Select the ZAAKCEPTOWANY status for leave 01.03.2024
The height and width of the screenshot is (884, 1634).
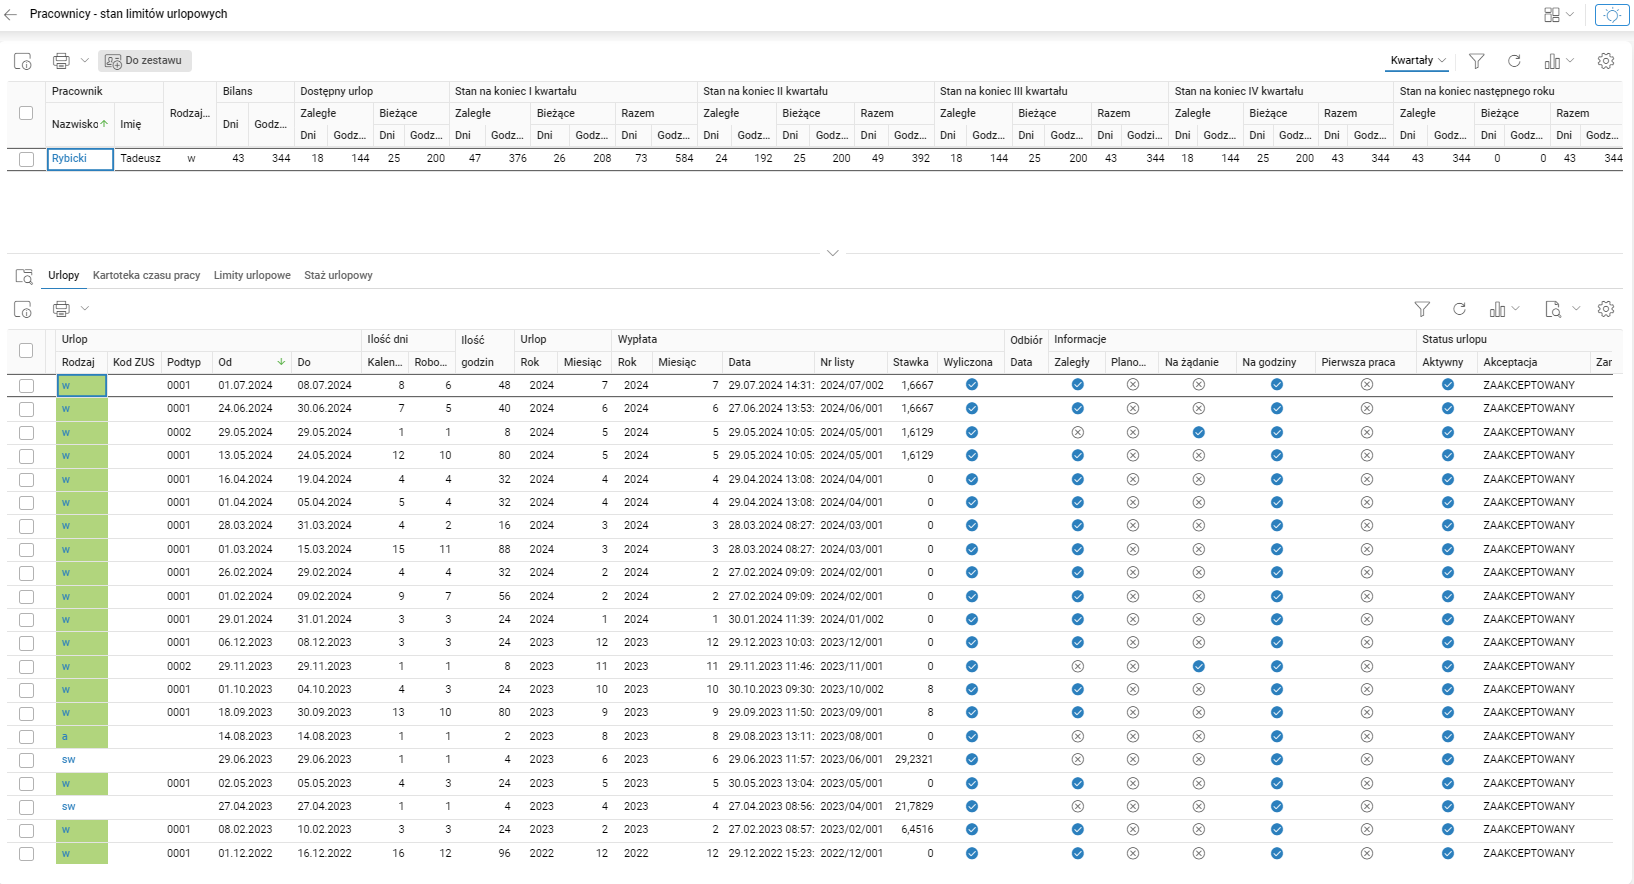click(1529, 549)
